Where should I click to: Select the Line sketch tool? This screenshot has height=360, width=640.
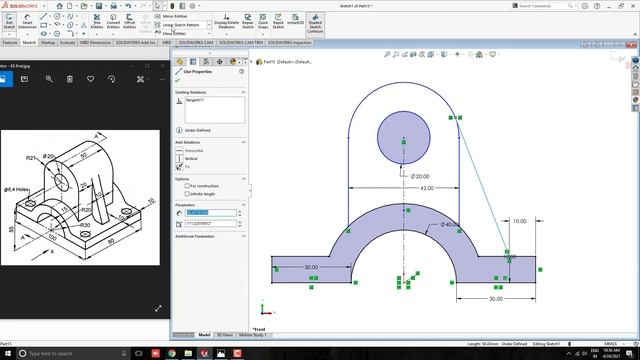pyautogui.click(x=44, y=16)
